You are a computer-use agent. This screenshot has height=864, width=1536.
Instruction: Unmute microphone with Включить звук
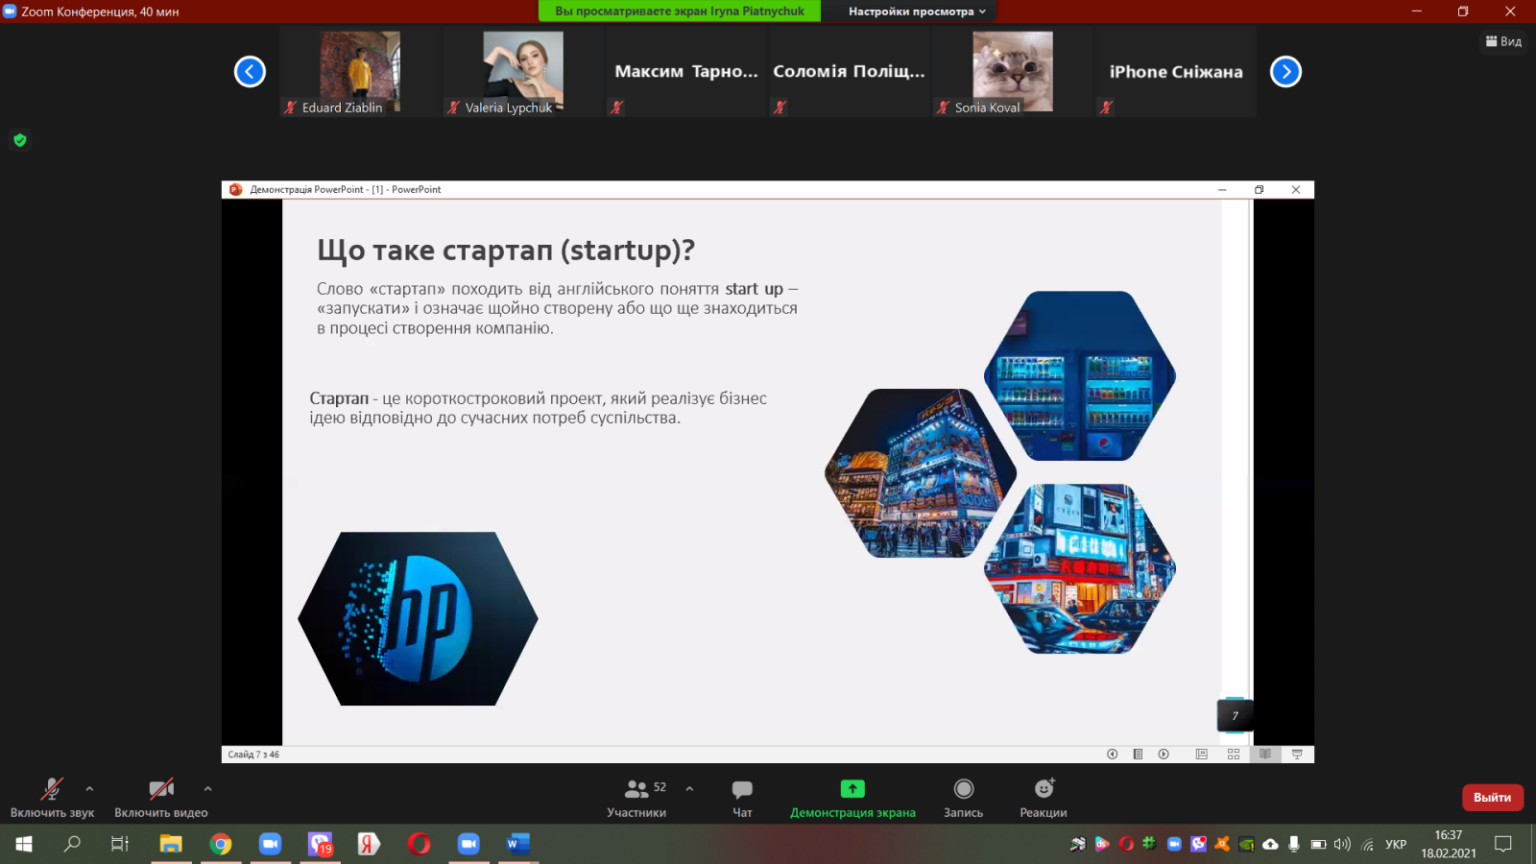52,798
